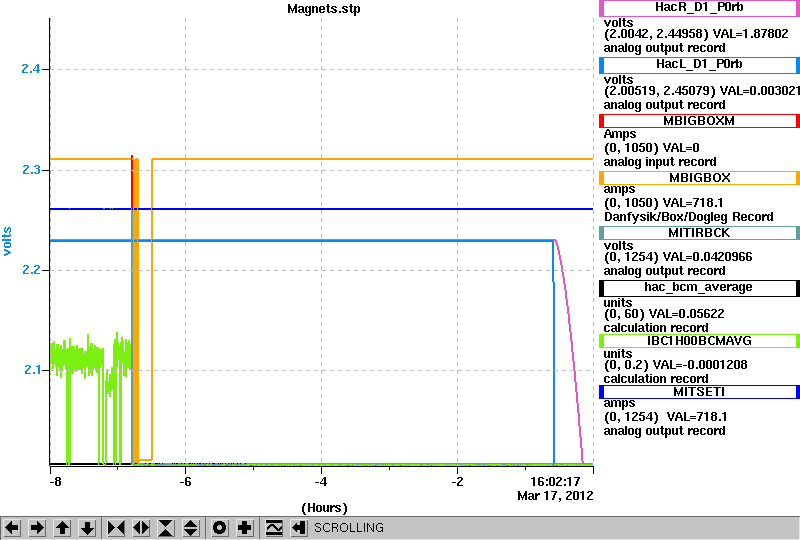Click hac_bcm_average value text VAL=0.05622
The image size is (800, 540).
(686, 314)
